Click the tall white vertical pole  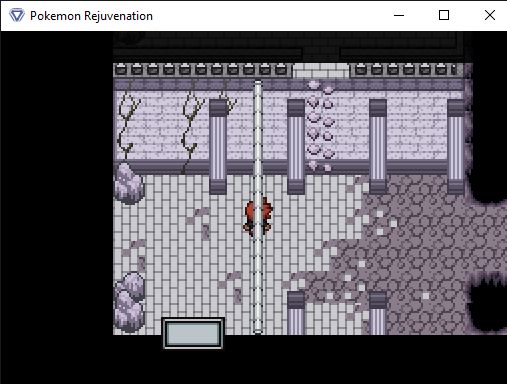[258, 207]
